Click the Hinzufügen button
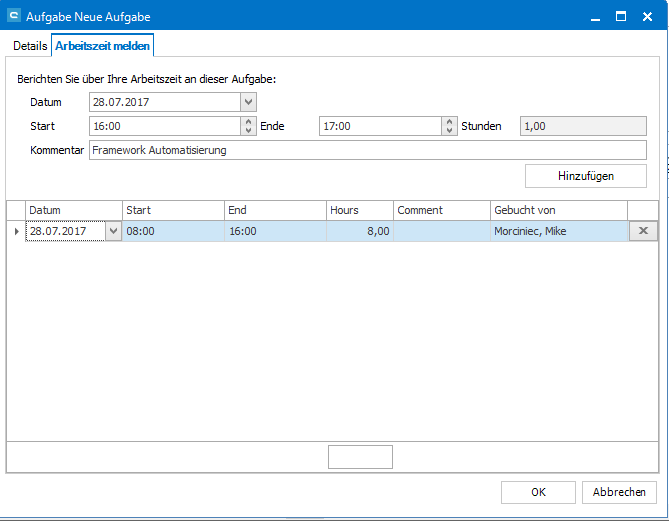This screenshot has width=669, height=522. [x=585, y=176]
